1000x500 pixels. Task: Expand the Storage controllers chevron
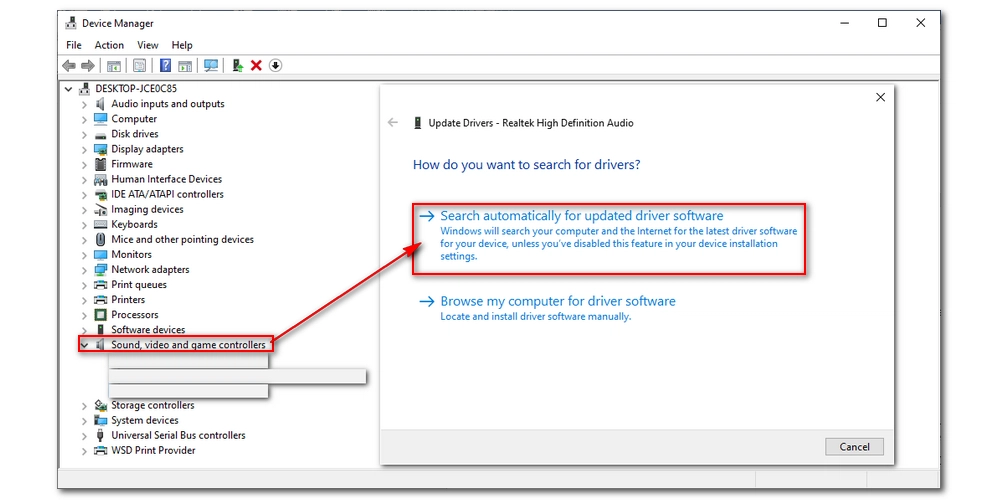84,405
